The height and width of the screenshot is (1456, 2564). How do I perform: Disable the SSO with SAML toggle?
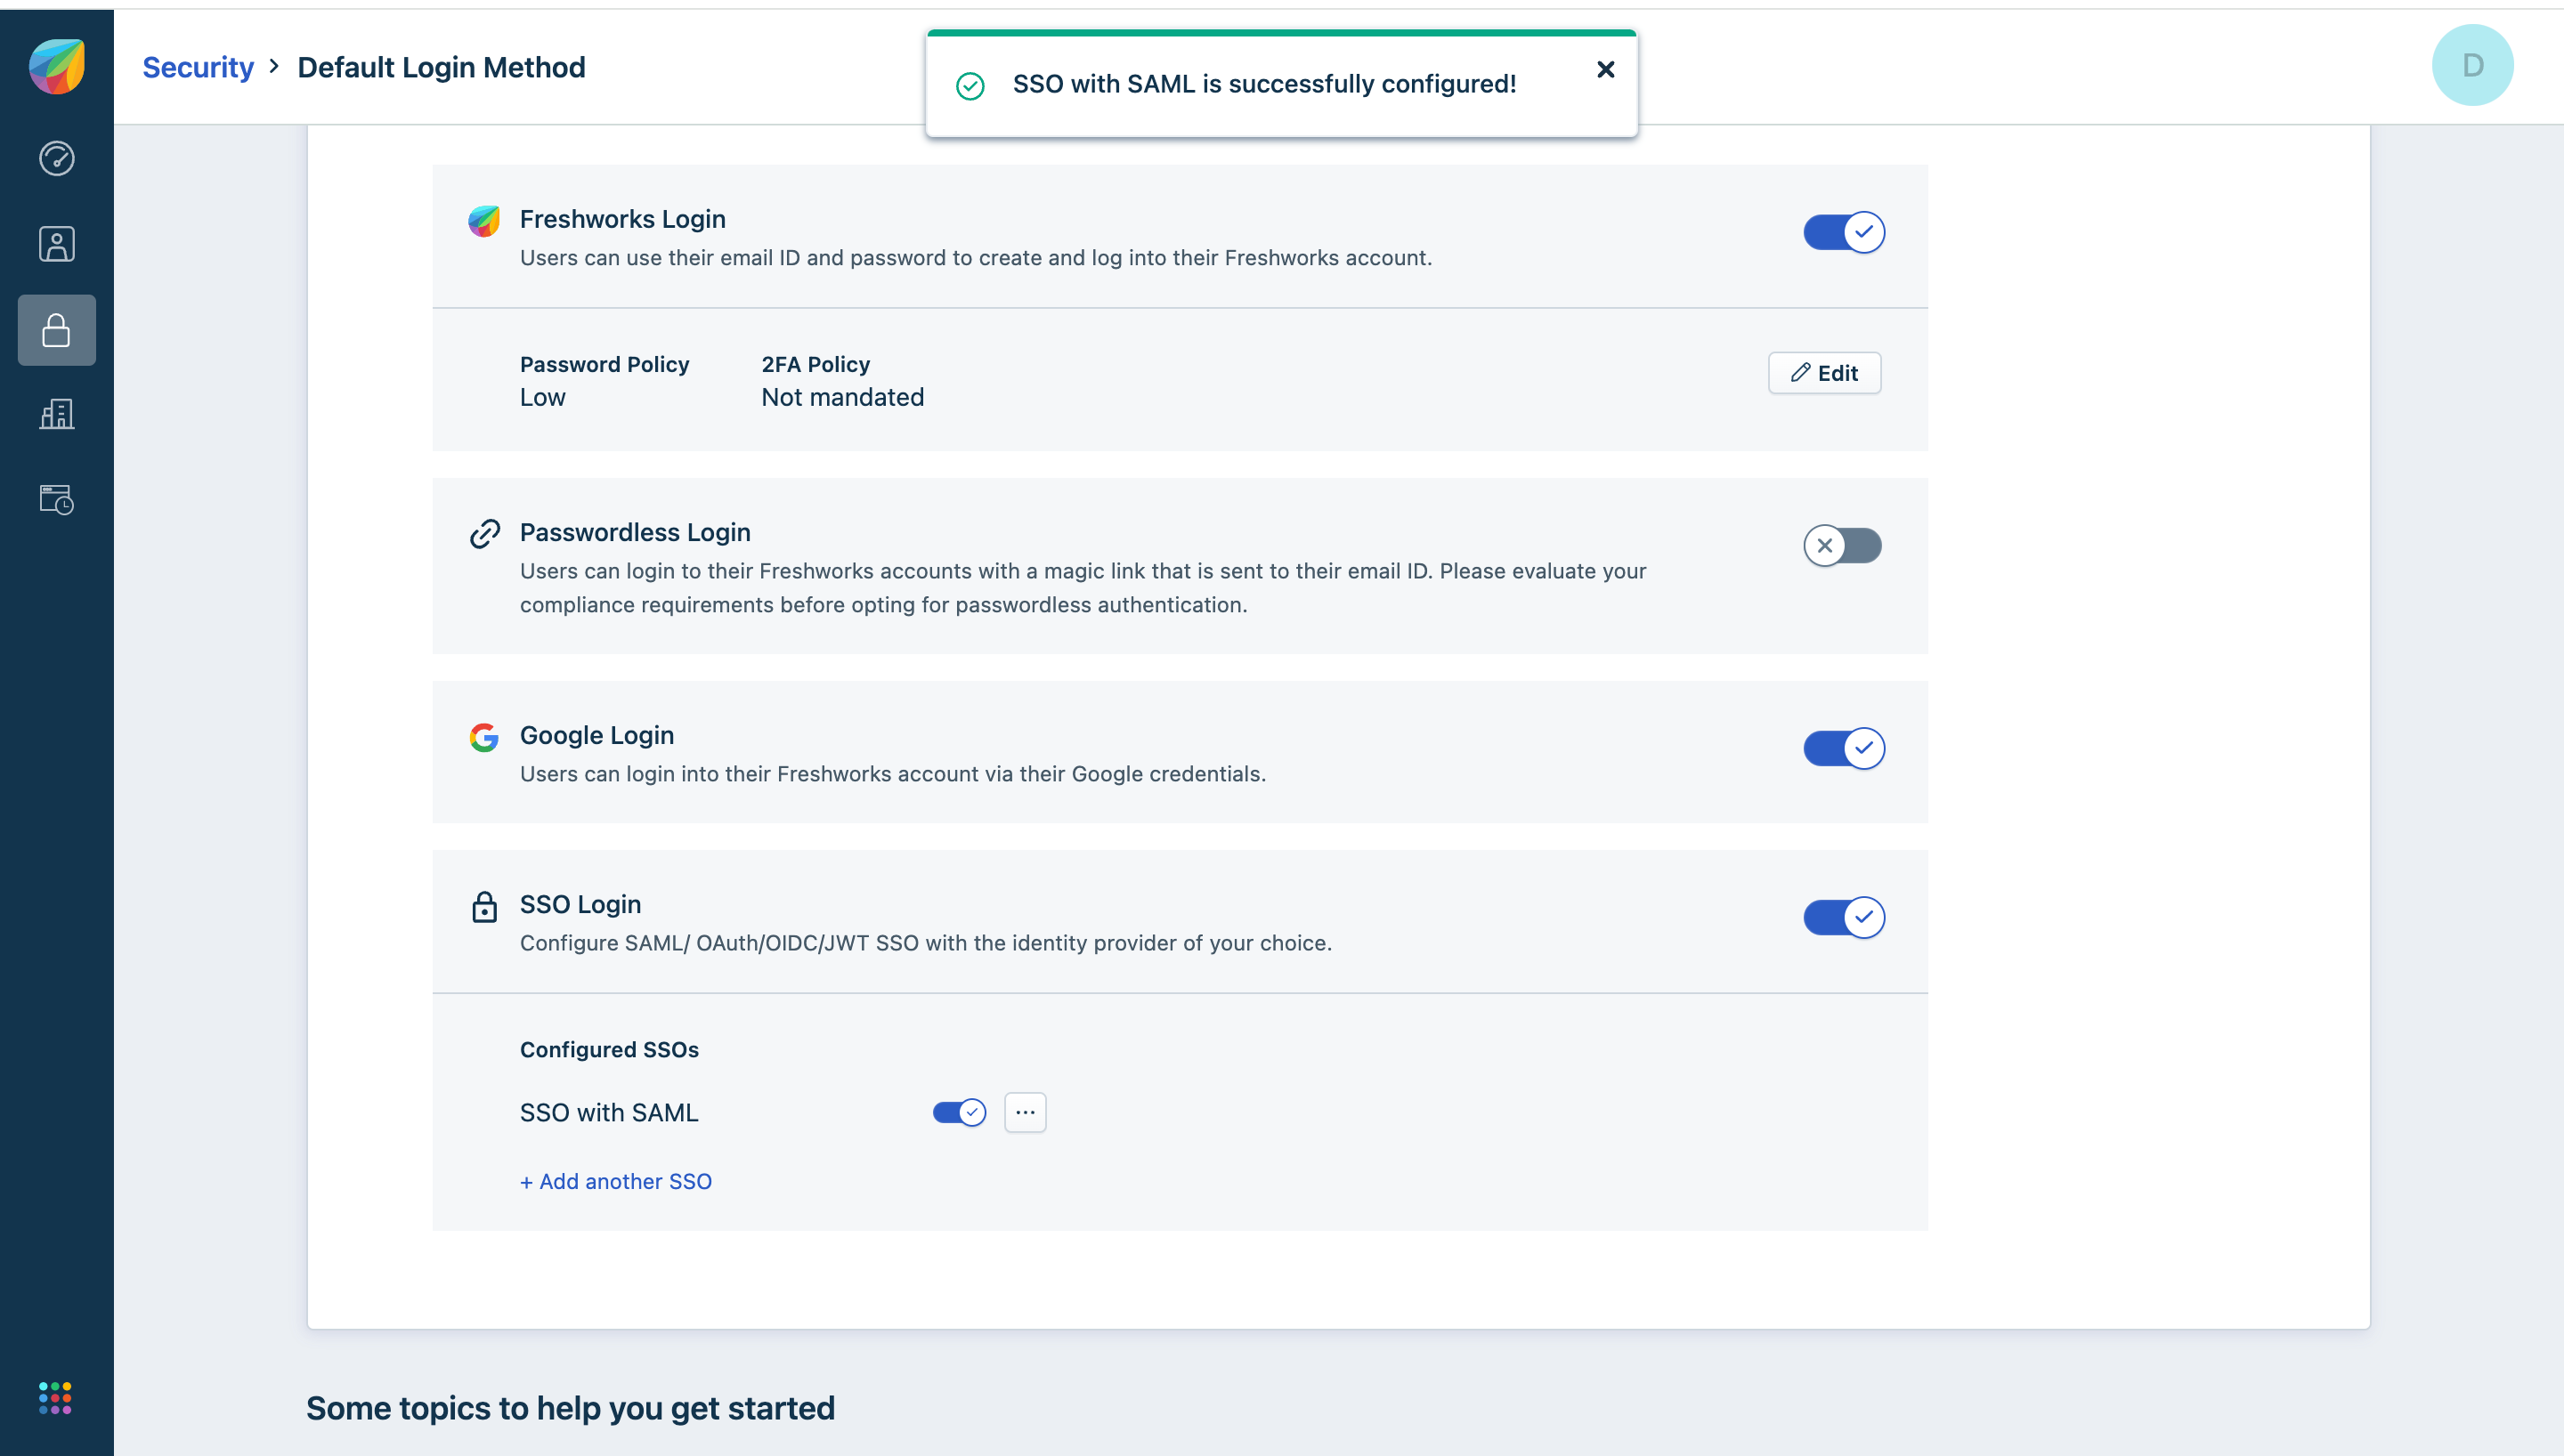coord(960,1111)
